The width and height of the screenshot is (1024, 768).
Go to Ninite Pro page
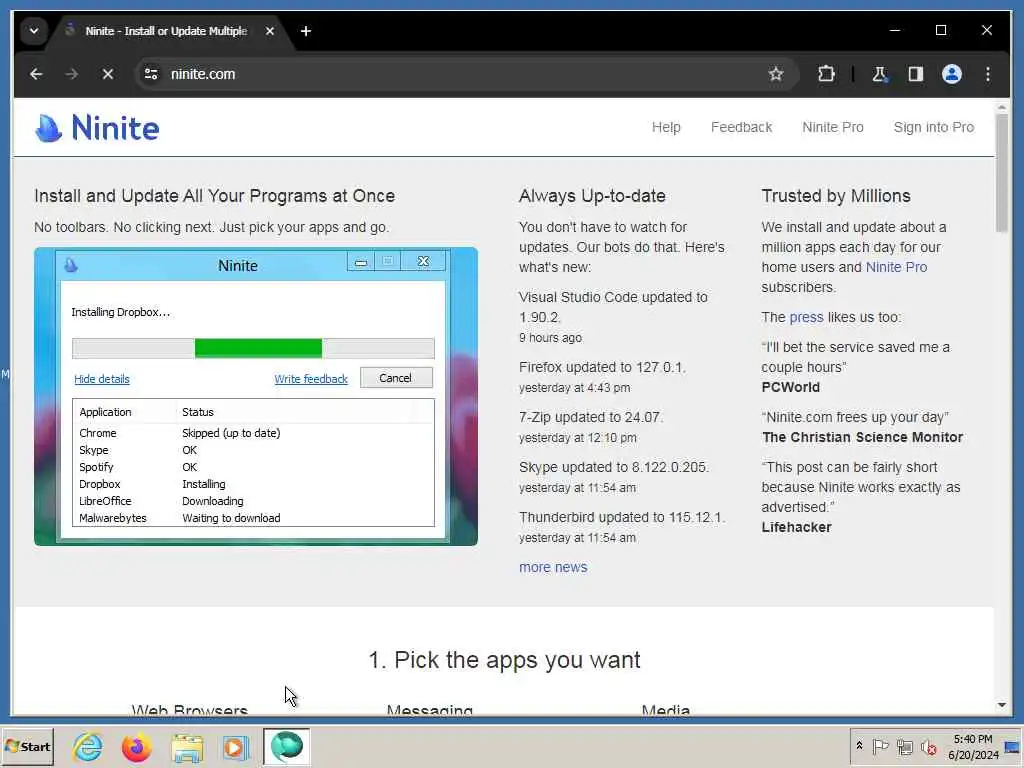click(x=833, y=127)
